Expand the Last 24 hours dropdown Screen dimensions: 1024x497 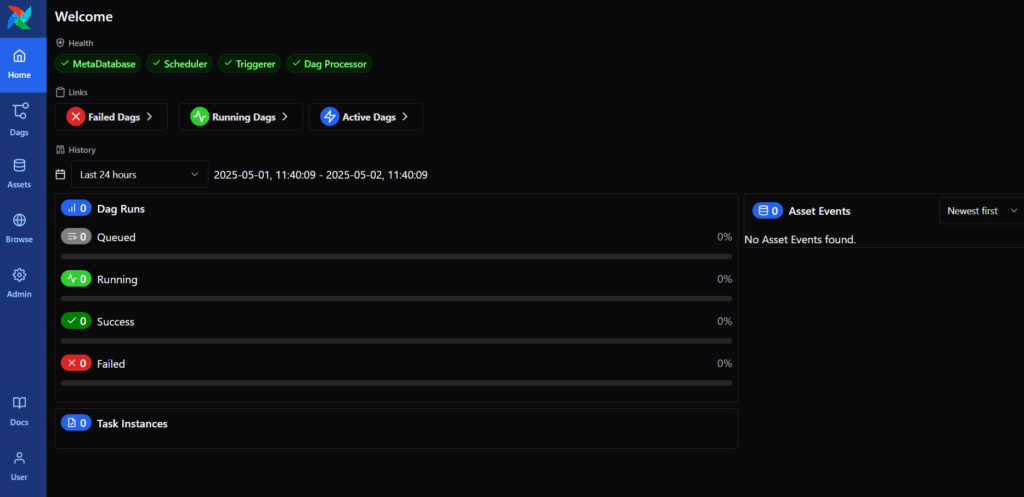(x=139, y=174)
